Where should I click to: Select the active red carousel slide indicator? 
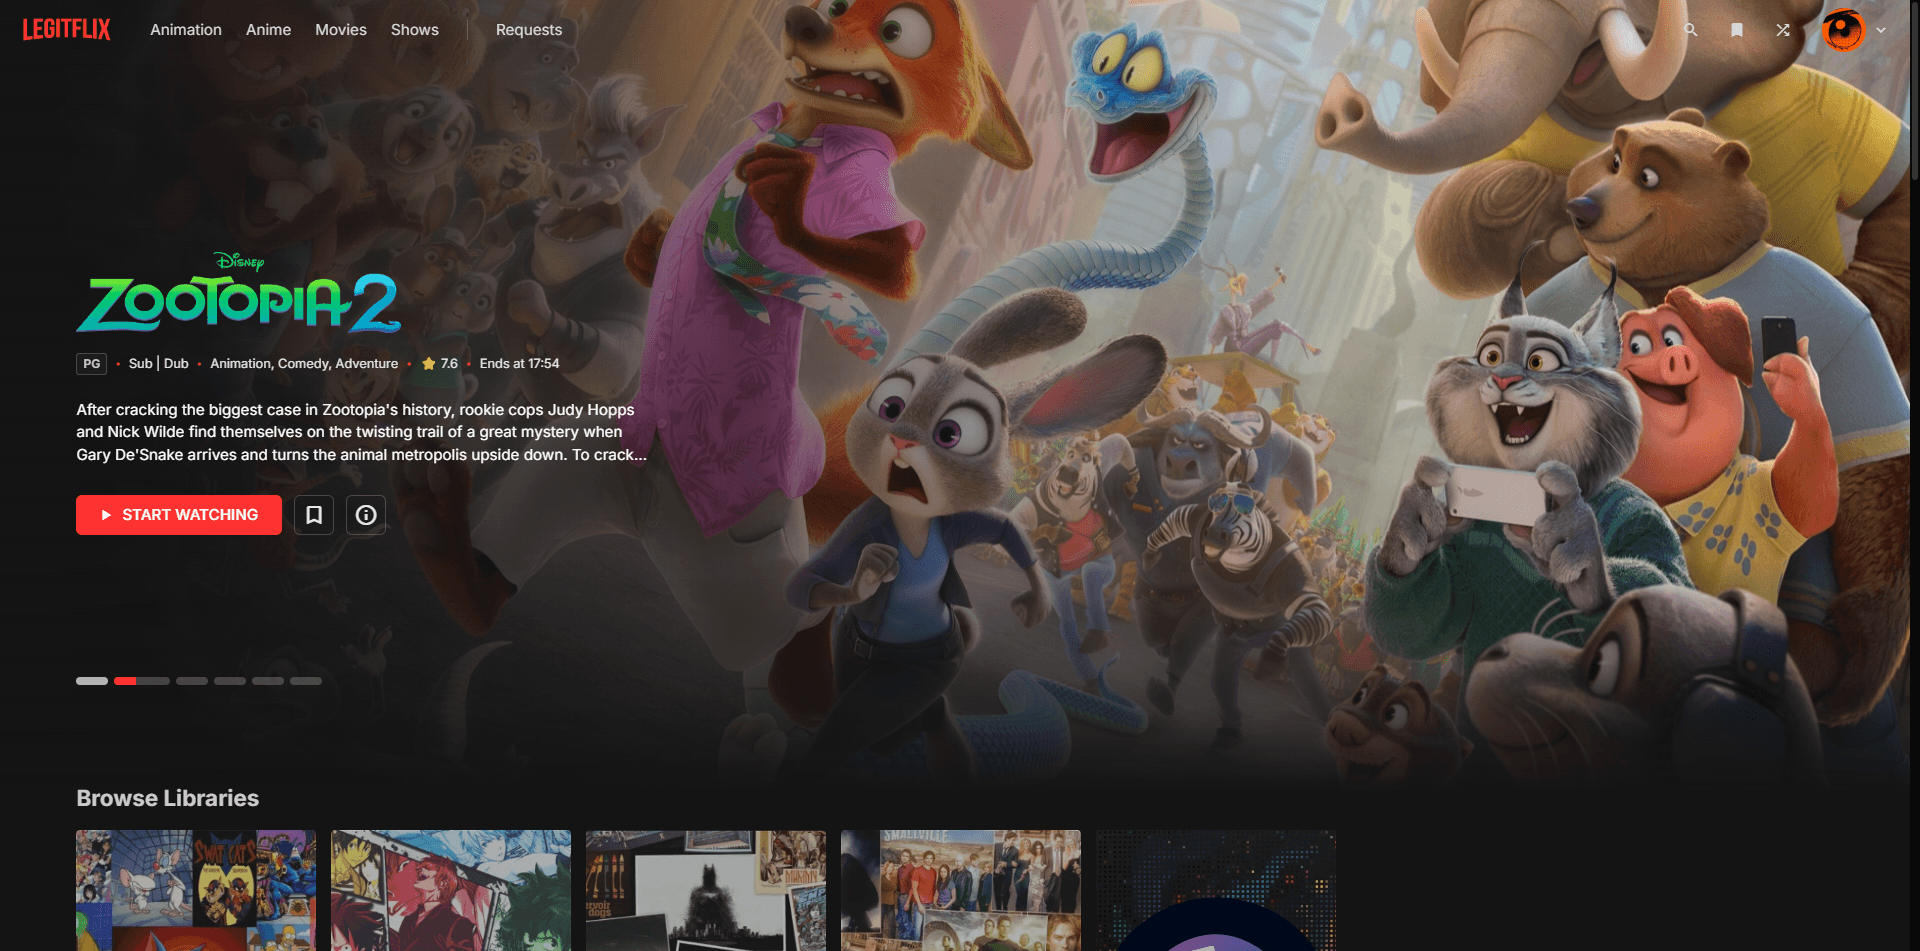(142, 681)
